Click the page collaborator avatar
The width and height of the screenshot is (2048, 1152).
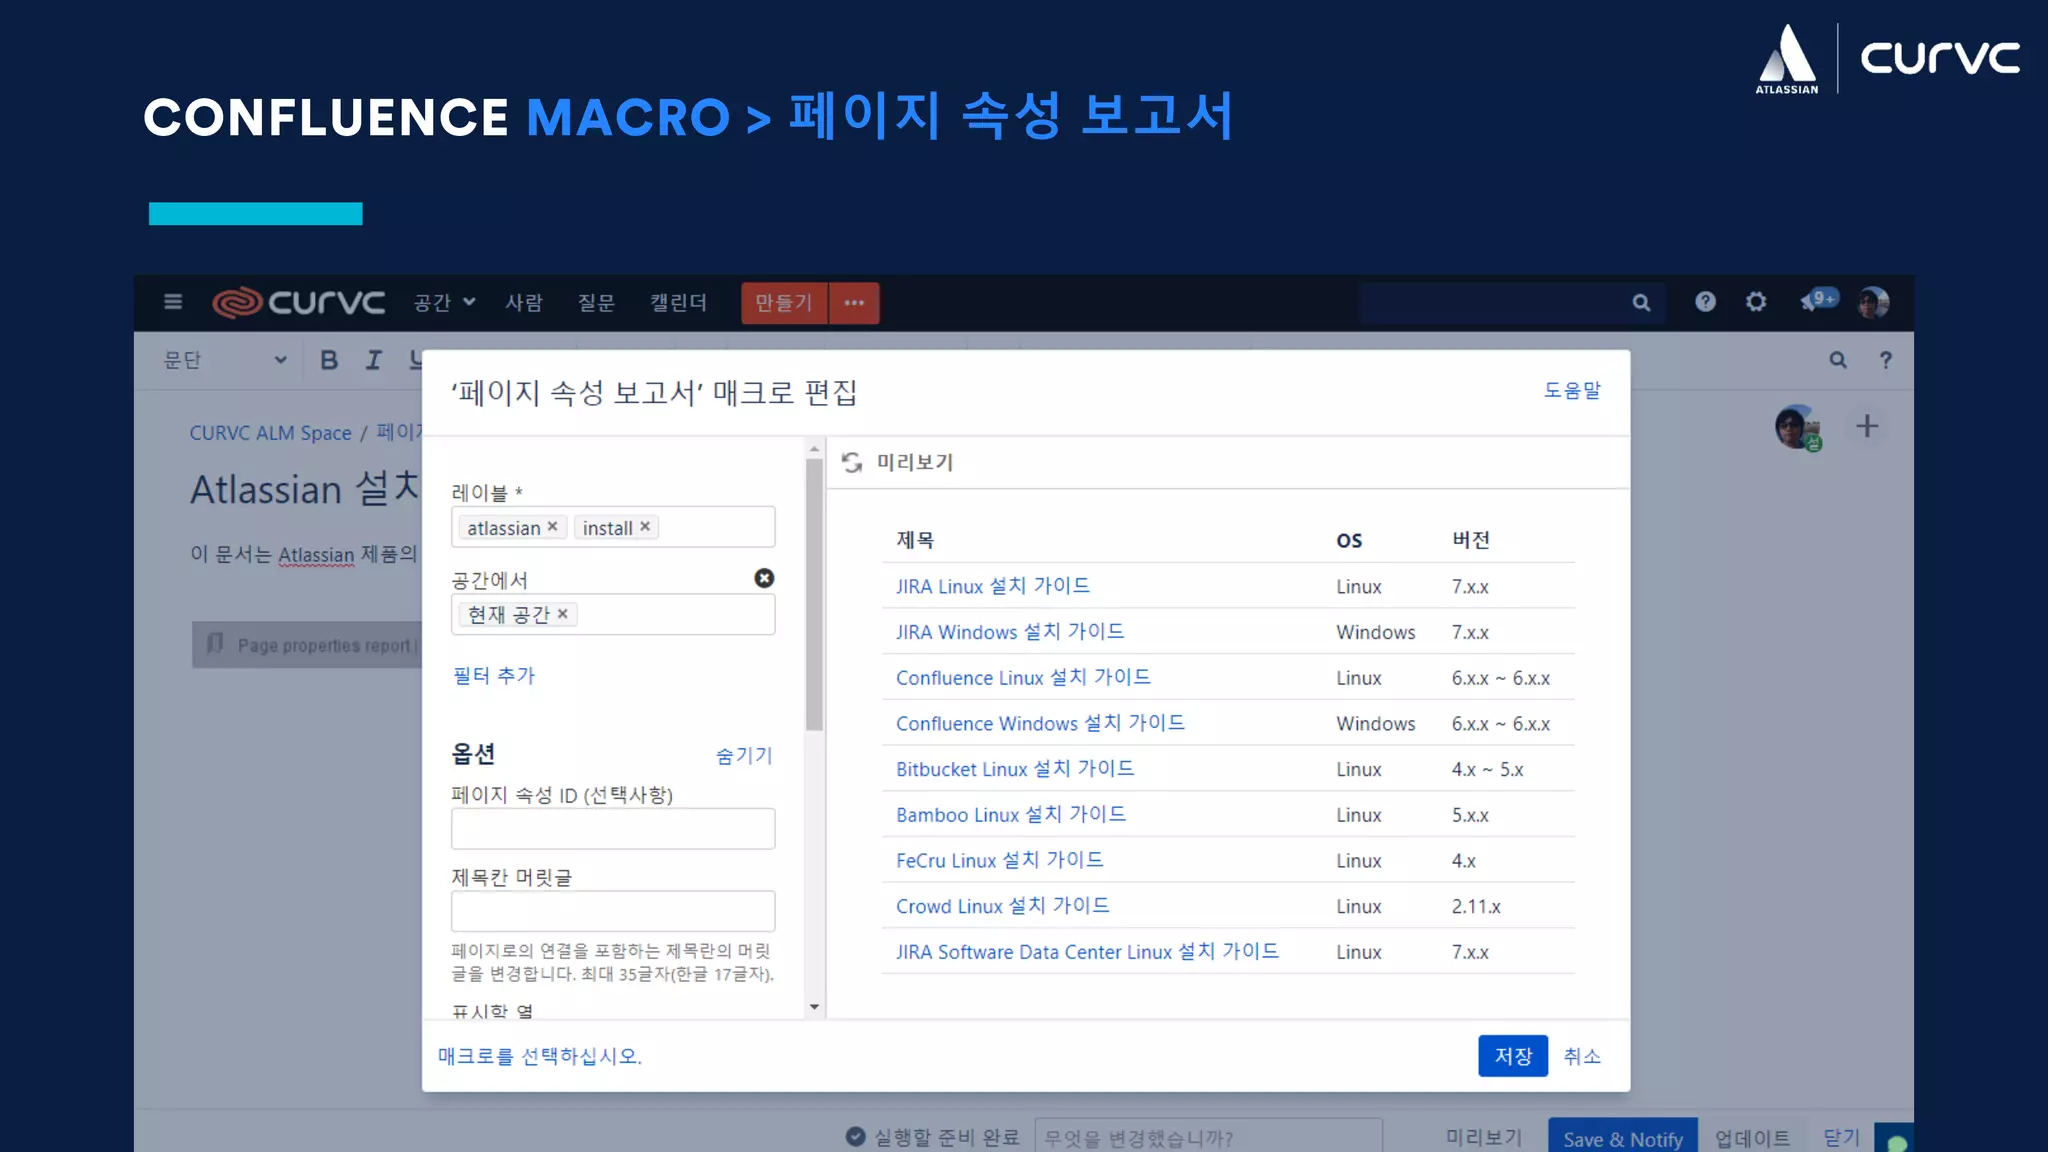(x=1797, y=427)
